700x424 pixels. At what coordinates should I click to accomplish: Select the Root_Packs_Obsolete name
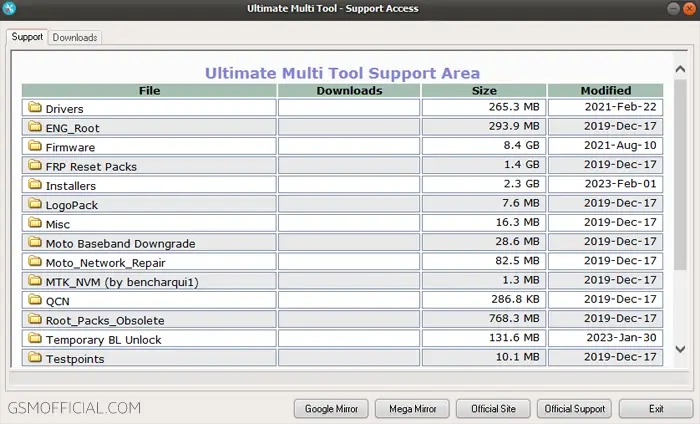click(105, 320)
